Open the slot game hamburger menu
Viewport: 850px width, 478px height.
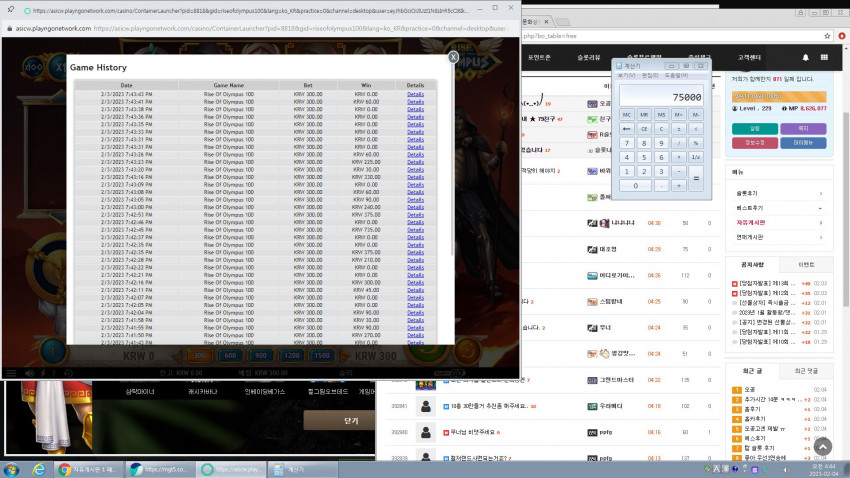point(11,373)
